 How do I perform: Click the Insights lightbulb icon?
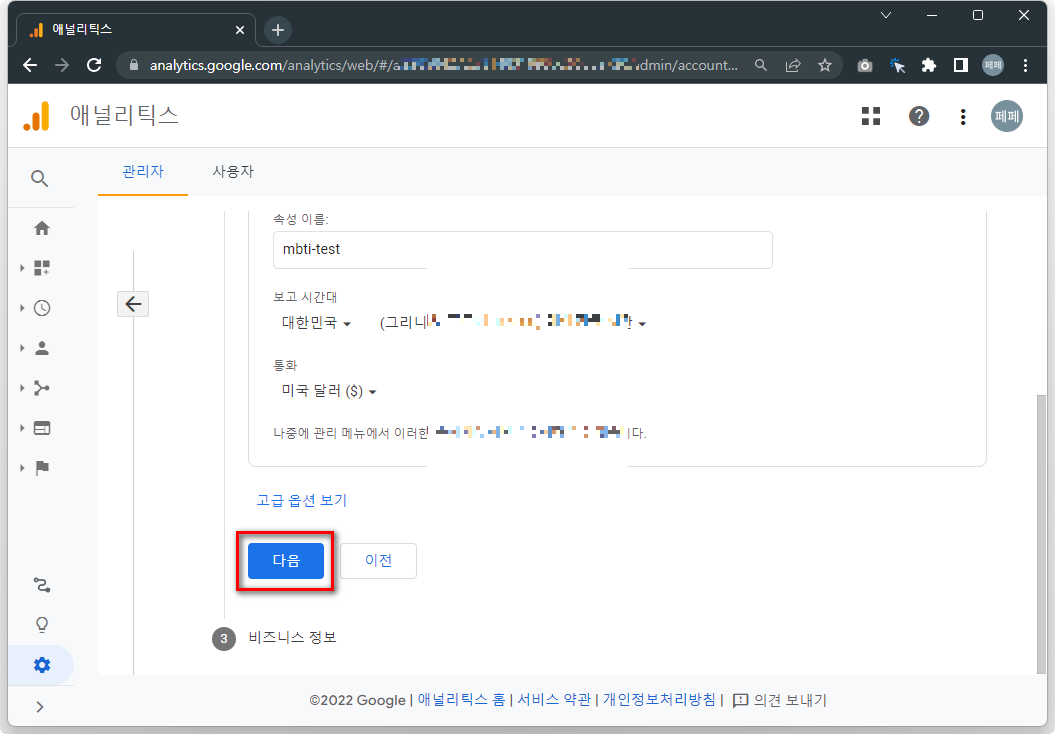click(x=41, y=624)
